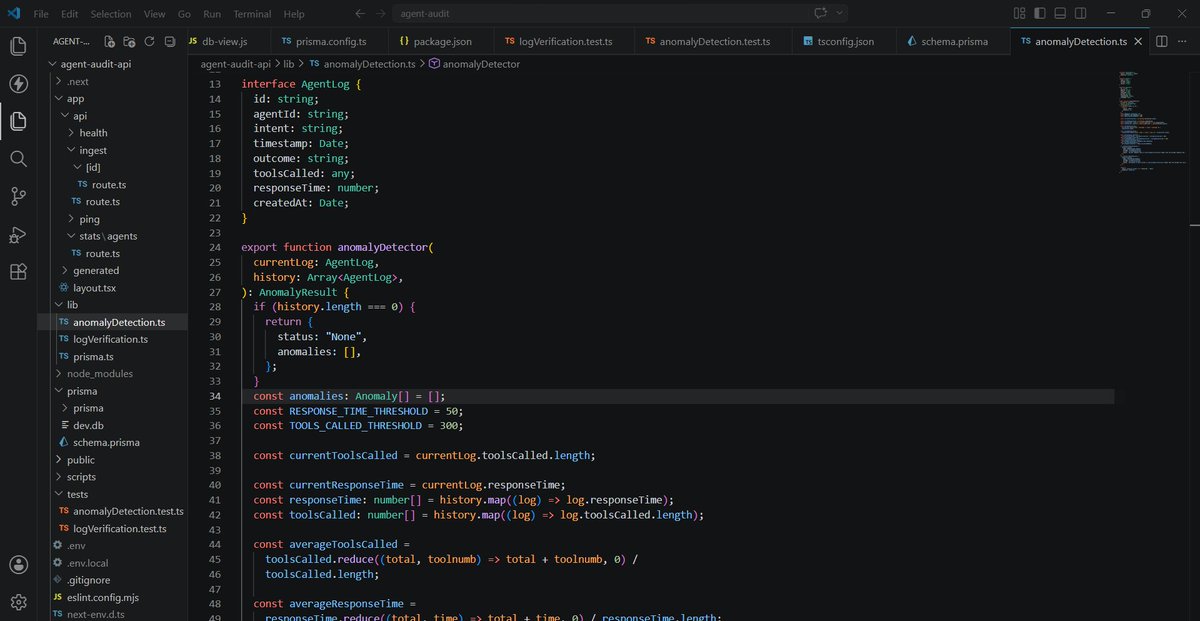
Task: Toggle the secondary side bar
Action: click(x=1082, y=14)
